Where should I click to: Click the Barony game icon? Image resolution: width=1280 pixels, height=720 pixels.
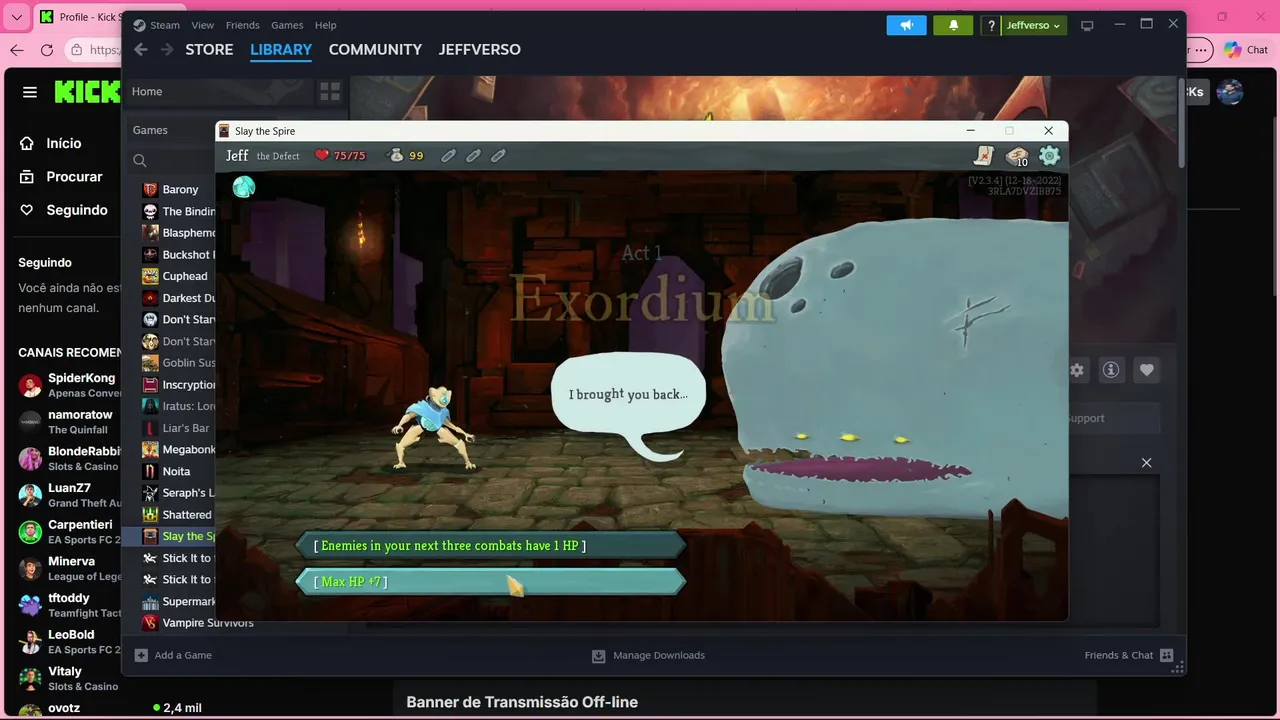tap(150, 189)
